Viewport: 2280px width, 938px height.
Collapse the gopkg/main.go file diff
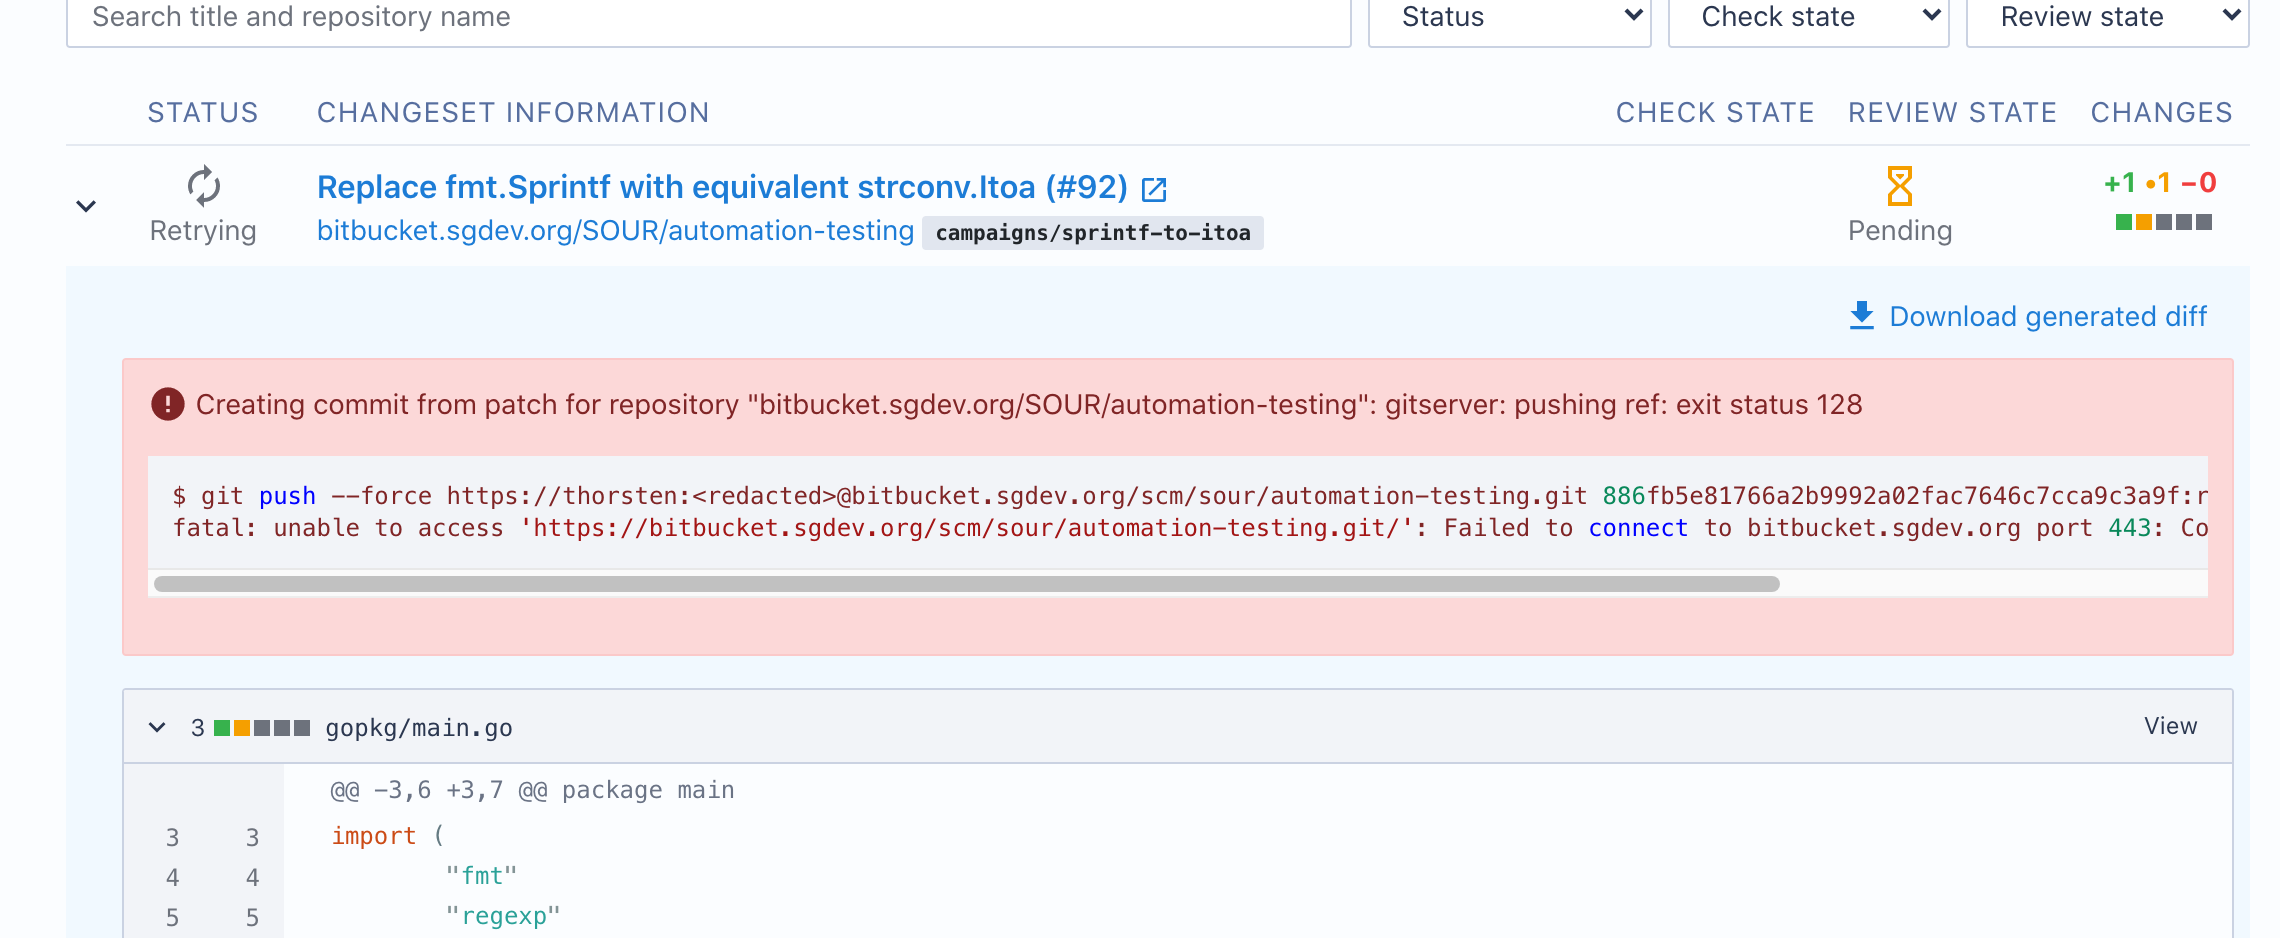(157, 727)
